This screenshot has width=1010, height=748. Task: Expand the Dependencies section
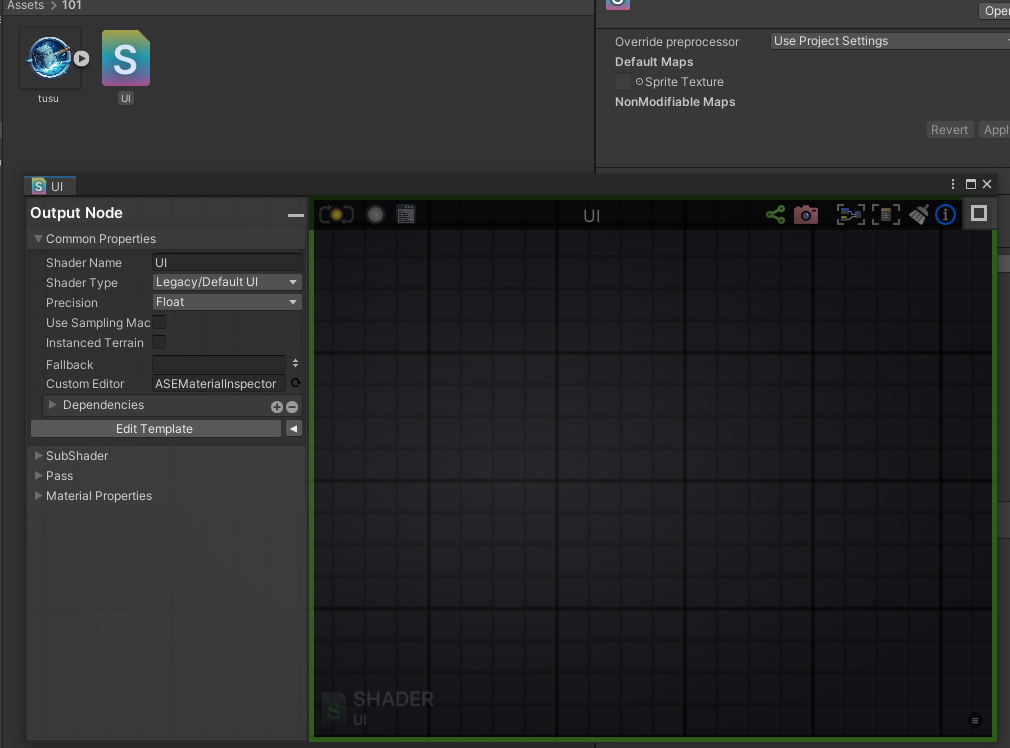[53, 405]
